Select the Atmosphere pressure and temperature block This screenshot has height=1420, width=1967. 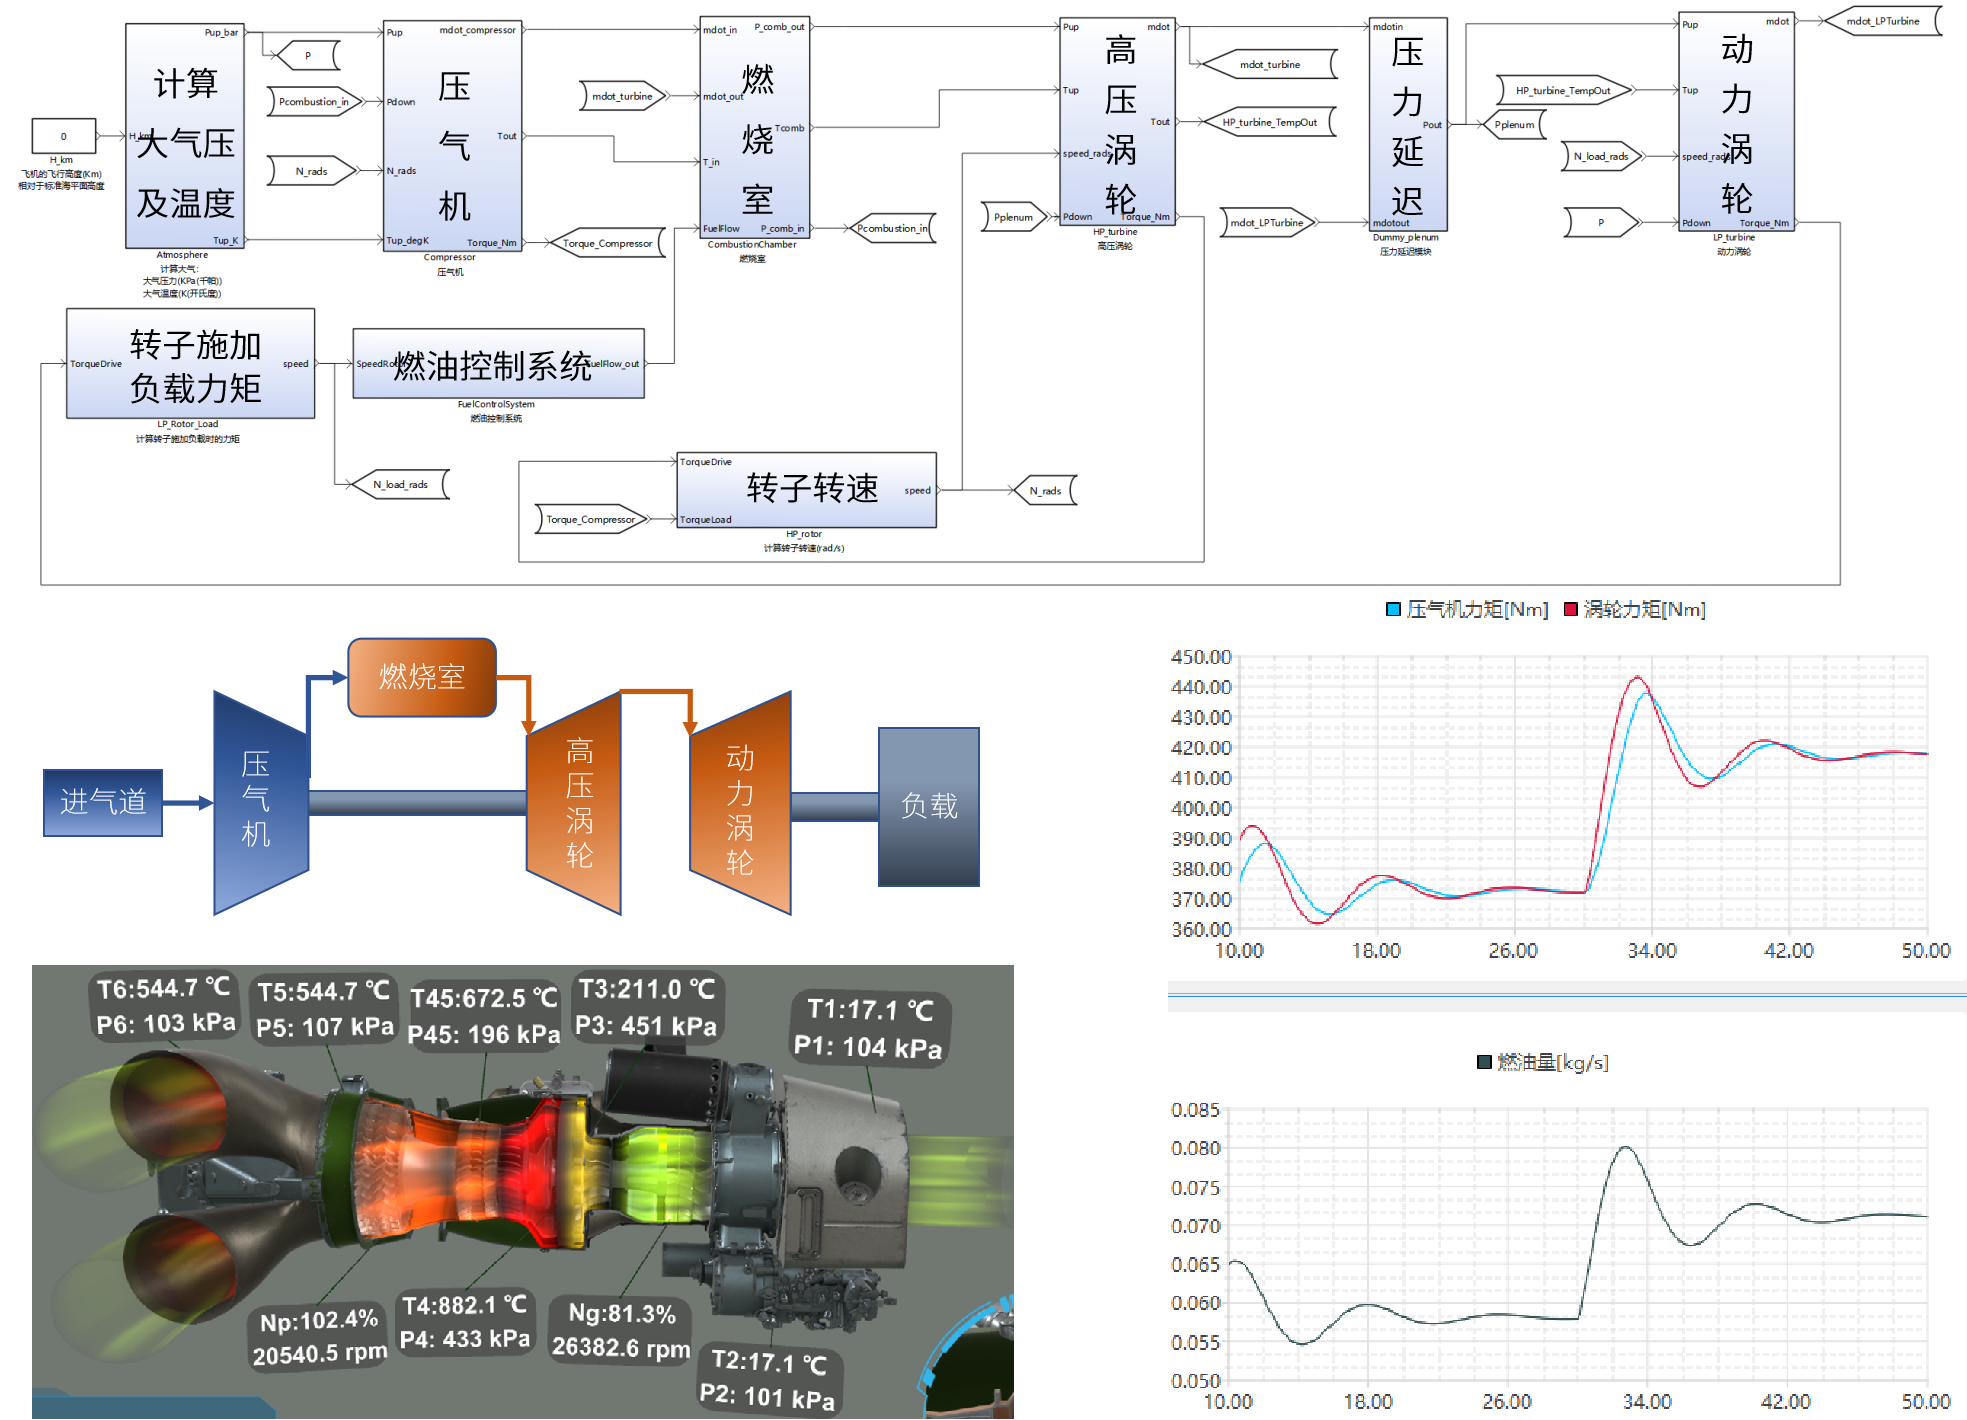pyautogui.click(x=185, y=136)
